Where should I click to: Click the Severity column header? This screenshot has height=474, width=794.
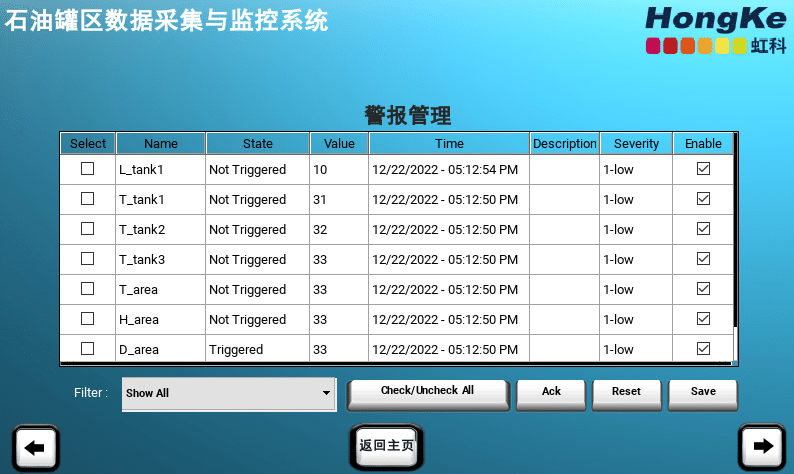pos(636,143)
